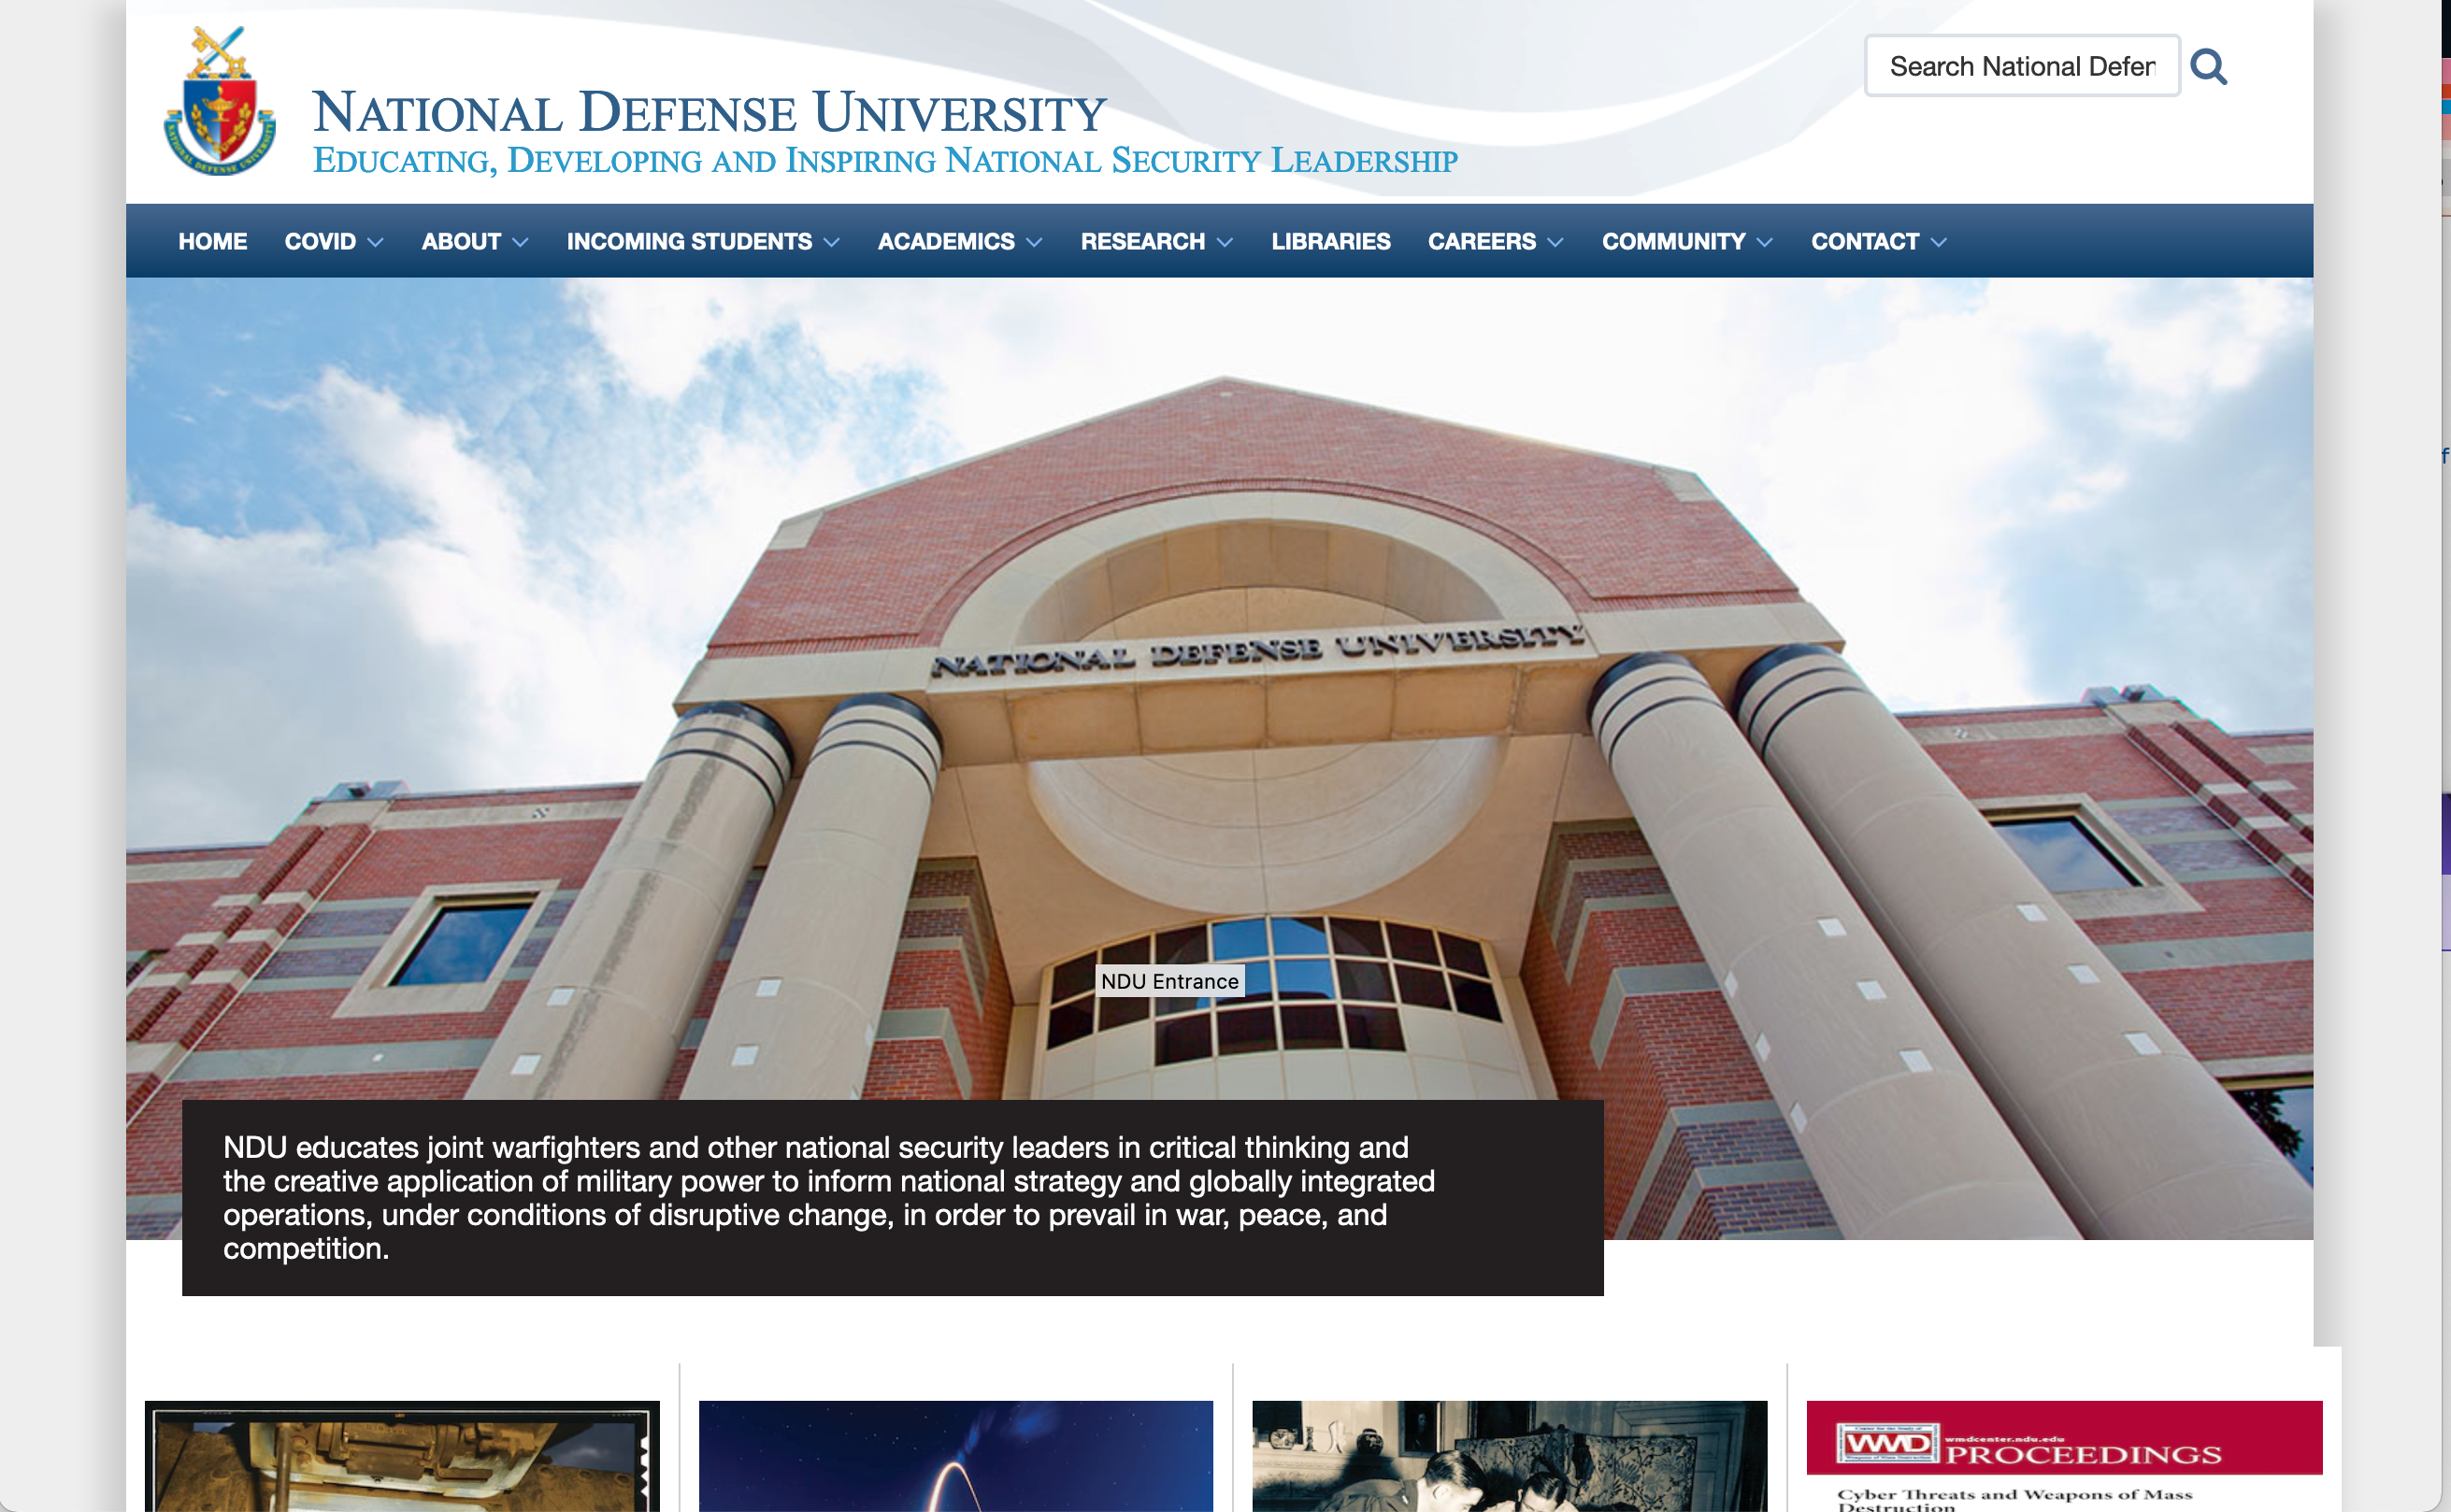Viewport: 2451px width, 1512px height.
Task: Expand the INCOMING STUDENTS dropdown chevron
Action: coord(831,242)
